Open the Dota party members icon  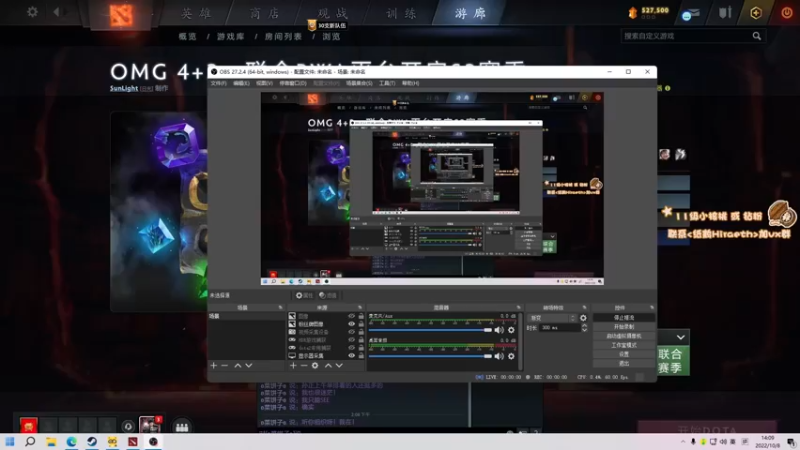pyautogui.click(x=182, y=427)
